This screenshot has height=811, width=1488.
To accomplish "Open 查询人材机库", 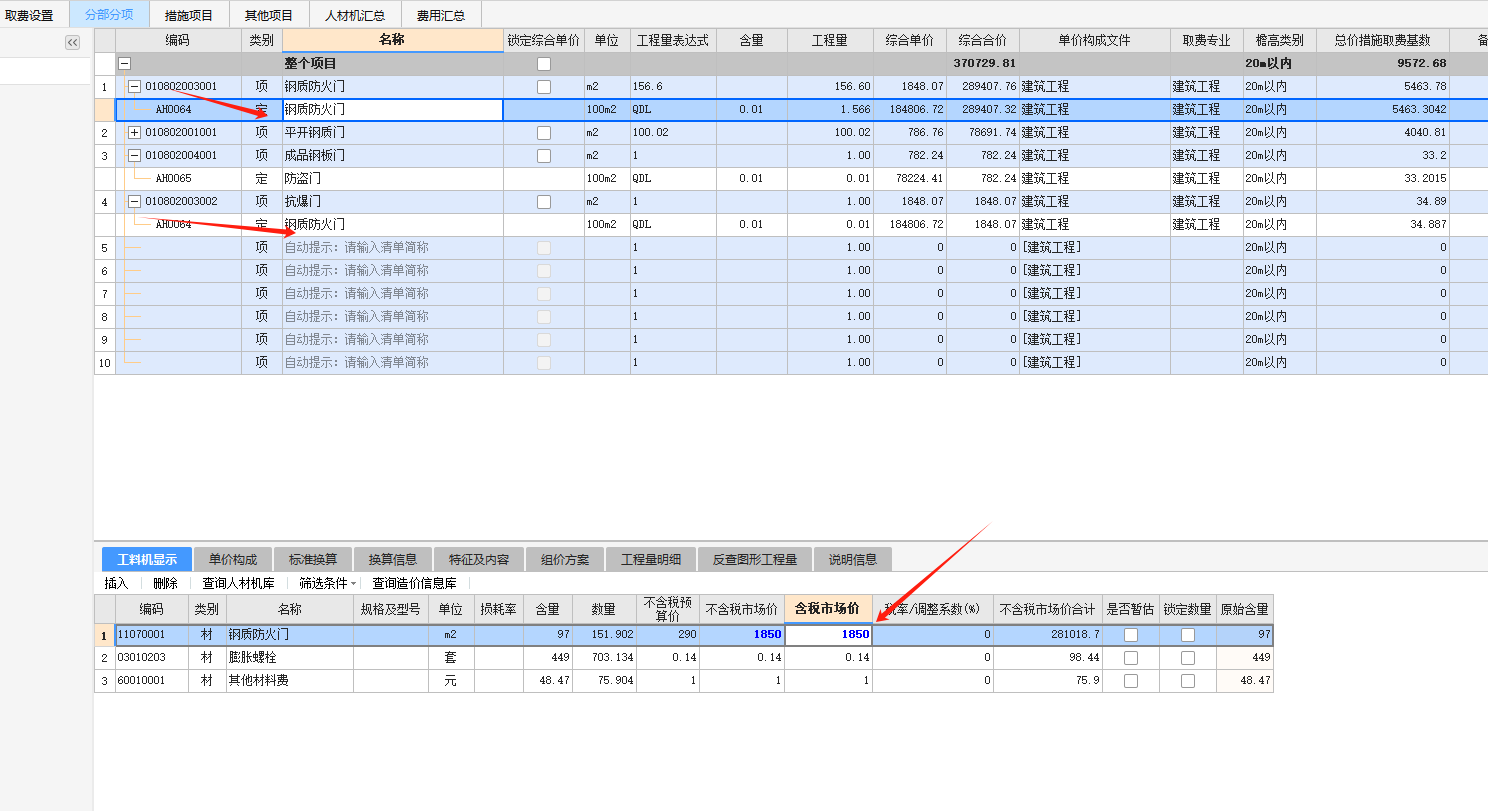I will click(238, 583).
